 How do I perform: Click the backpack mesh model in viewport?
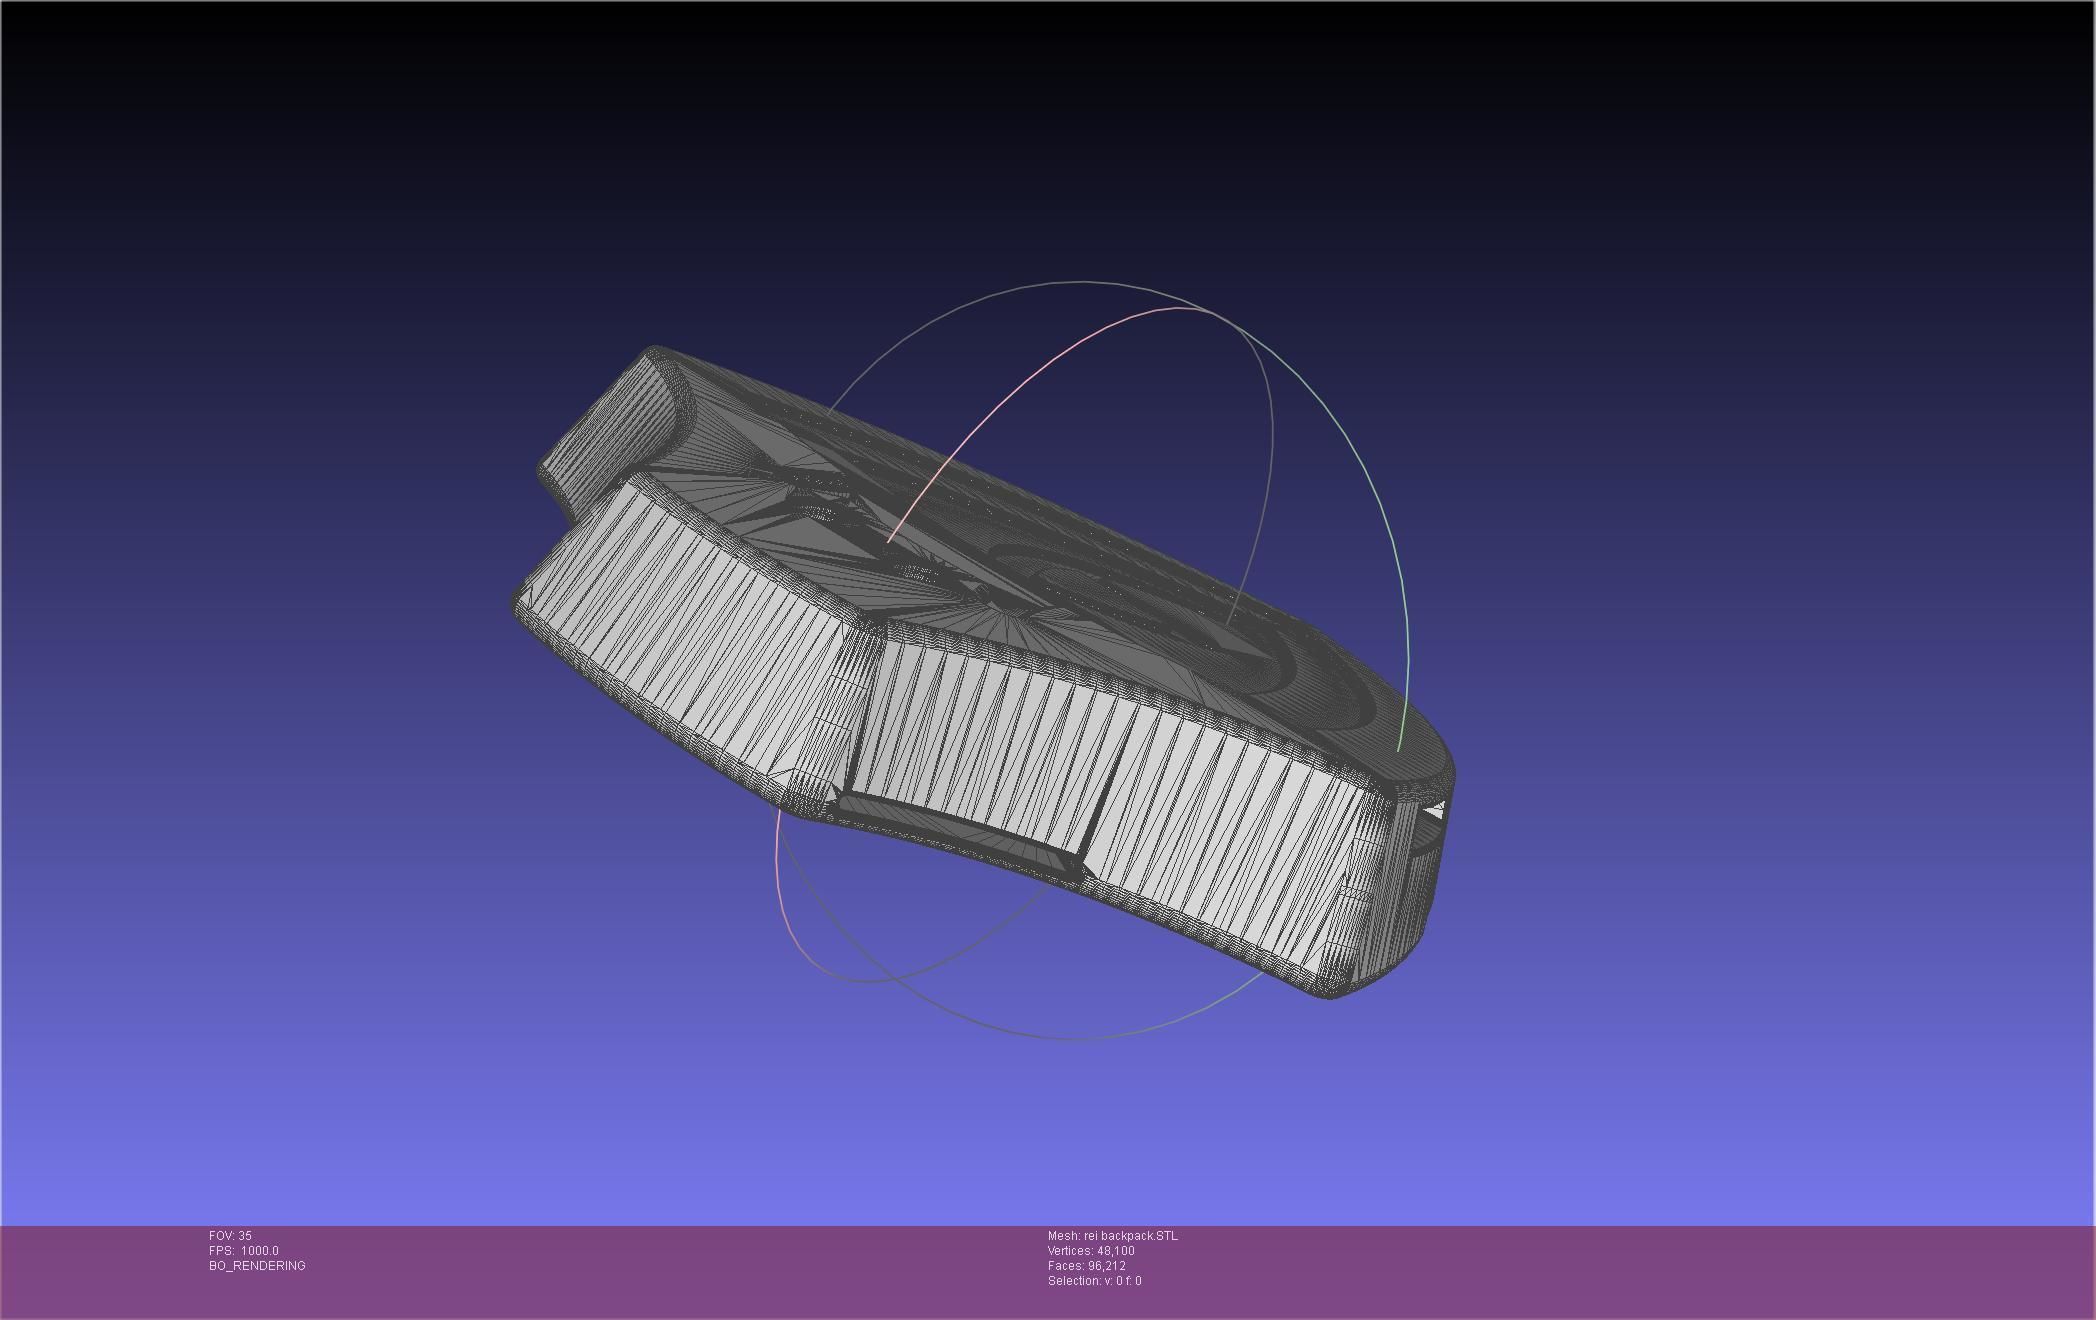985,672
